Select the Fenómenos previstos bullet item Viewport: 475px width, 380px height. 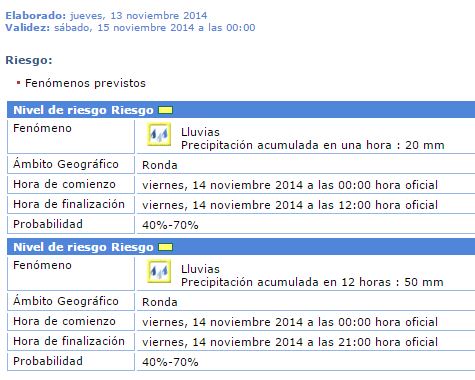85,83
